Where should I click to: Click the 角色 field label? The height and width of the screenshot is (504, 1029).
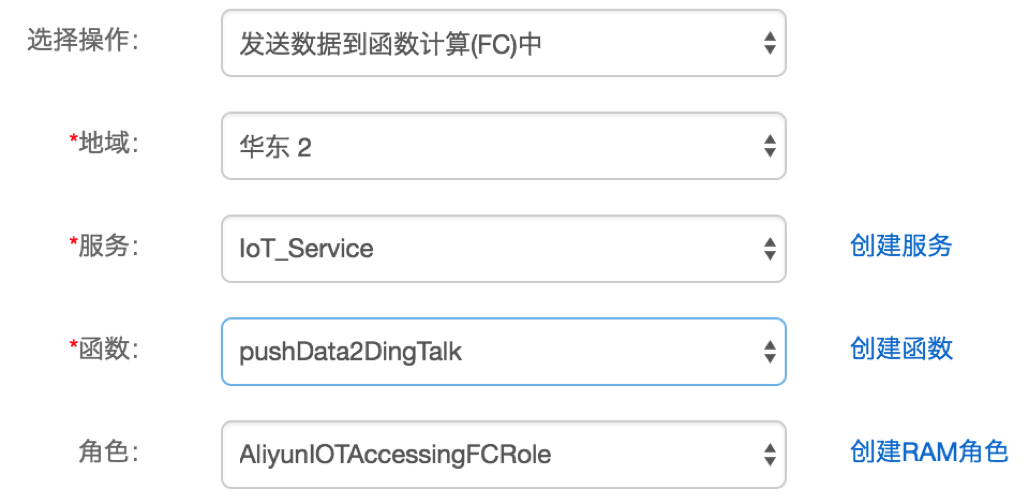click(107, 452)
